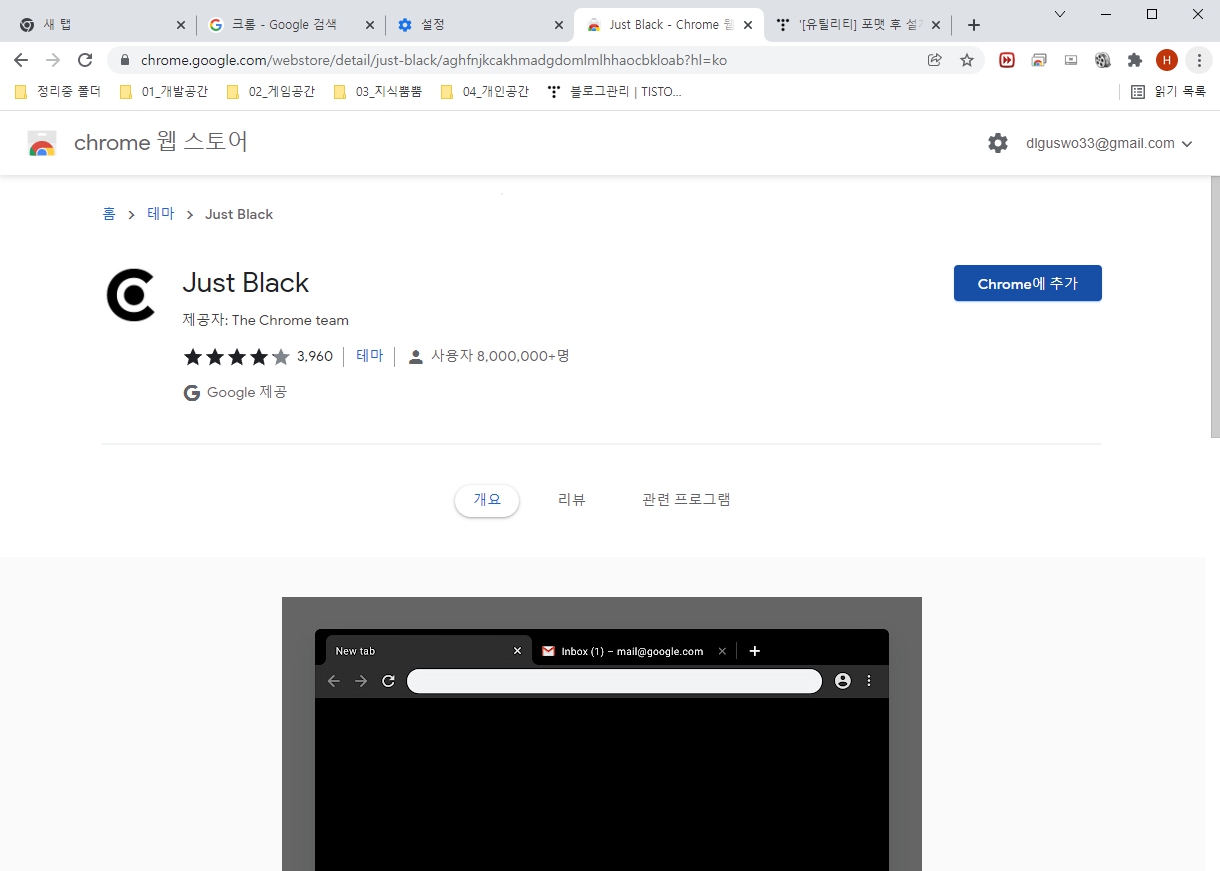
Task: Close the Just Black tab
Action: (x=748, y=25)
